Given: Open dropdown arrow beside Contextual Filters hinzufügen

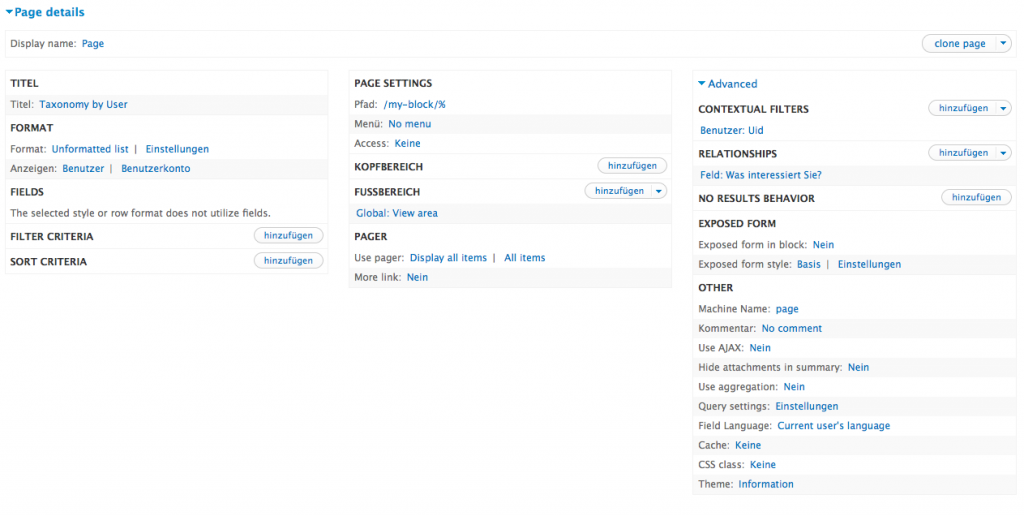Looking at the screenshot, I should point(1003,108).
